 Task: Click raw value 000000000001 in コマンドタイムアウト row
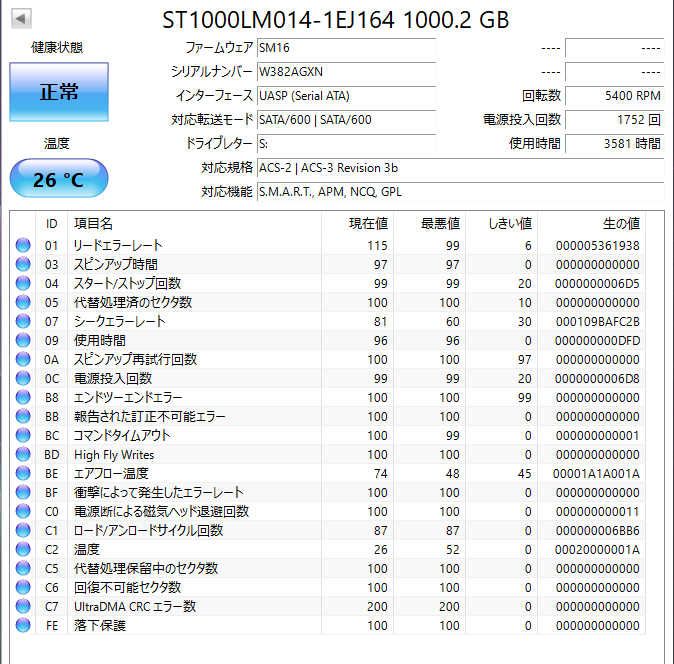point(597,436)
